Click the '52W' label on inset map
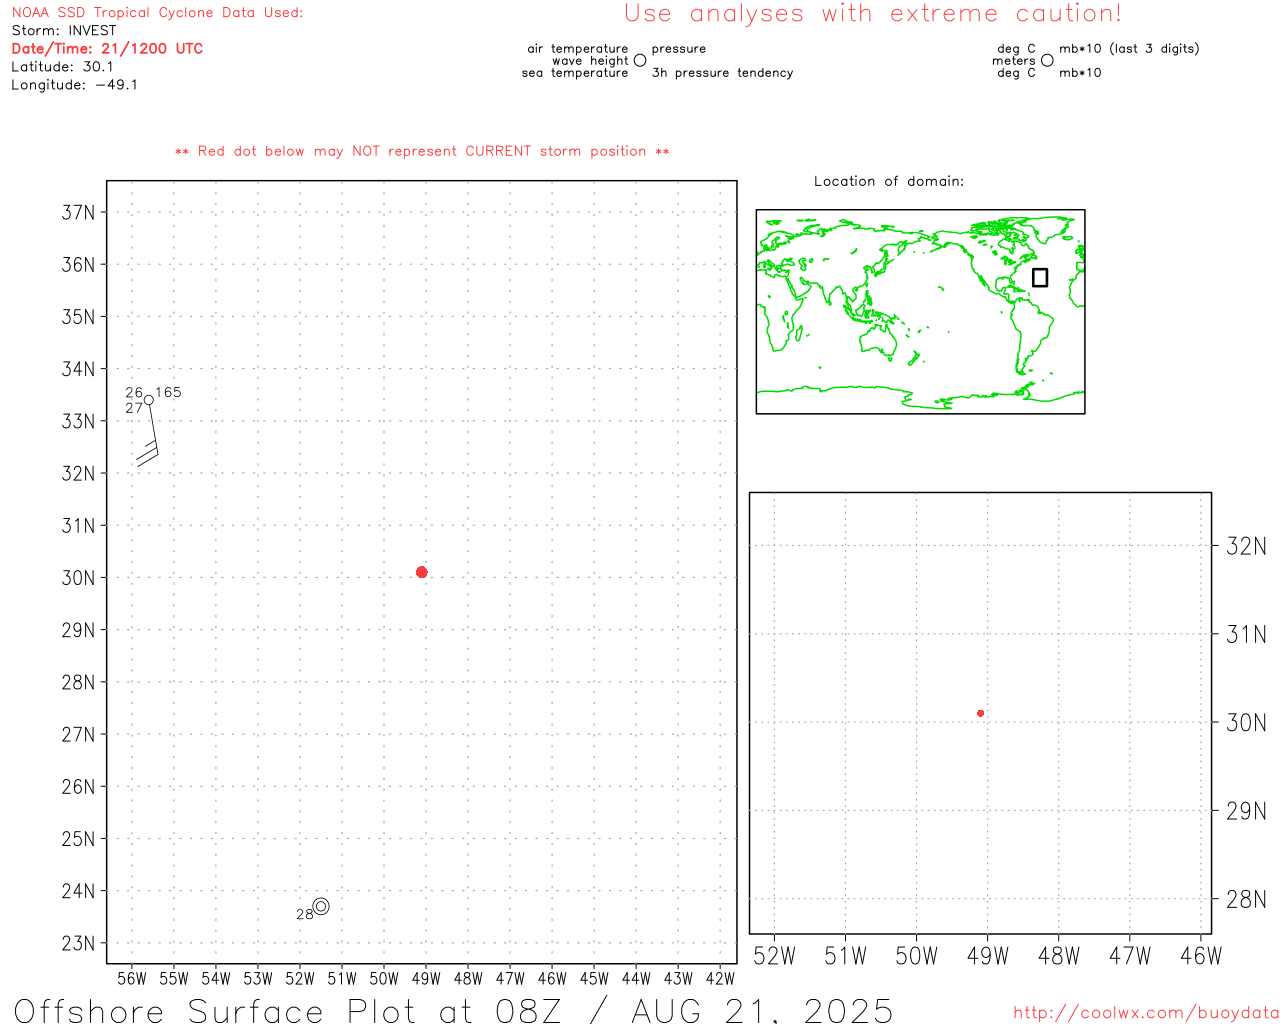Viewport: 1280px width, 1024px height. coord(774,956)
